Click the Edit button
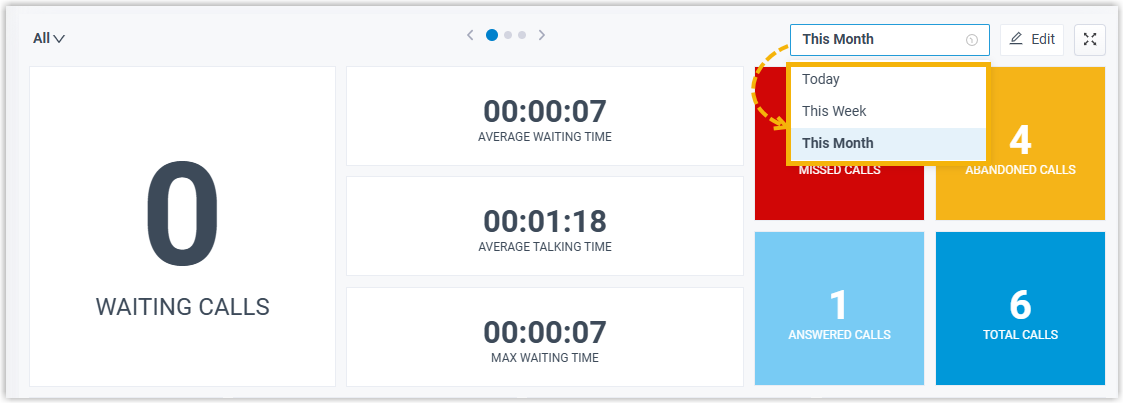The height and width of the screenshot is (404, 1124). (1032, 39)
